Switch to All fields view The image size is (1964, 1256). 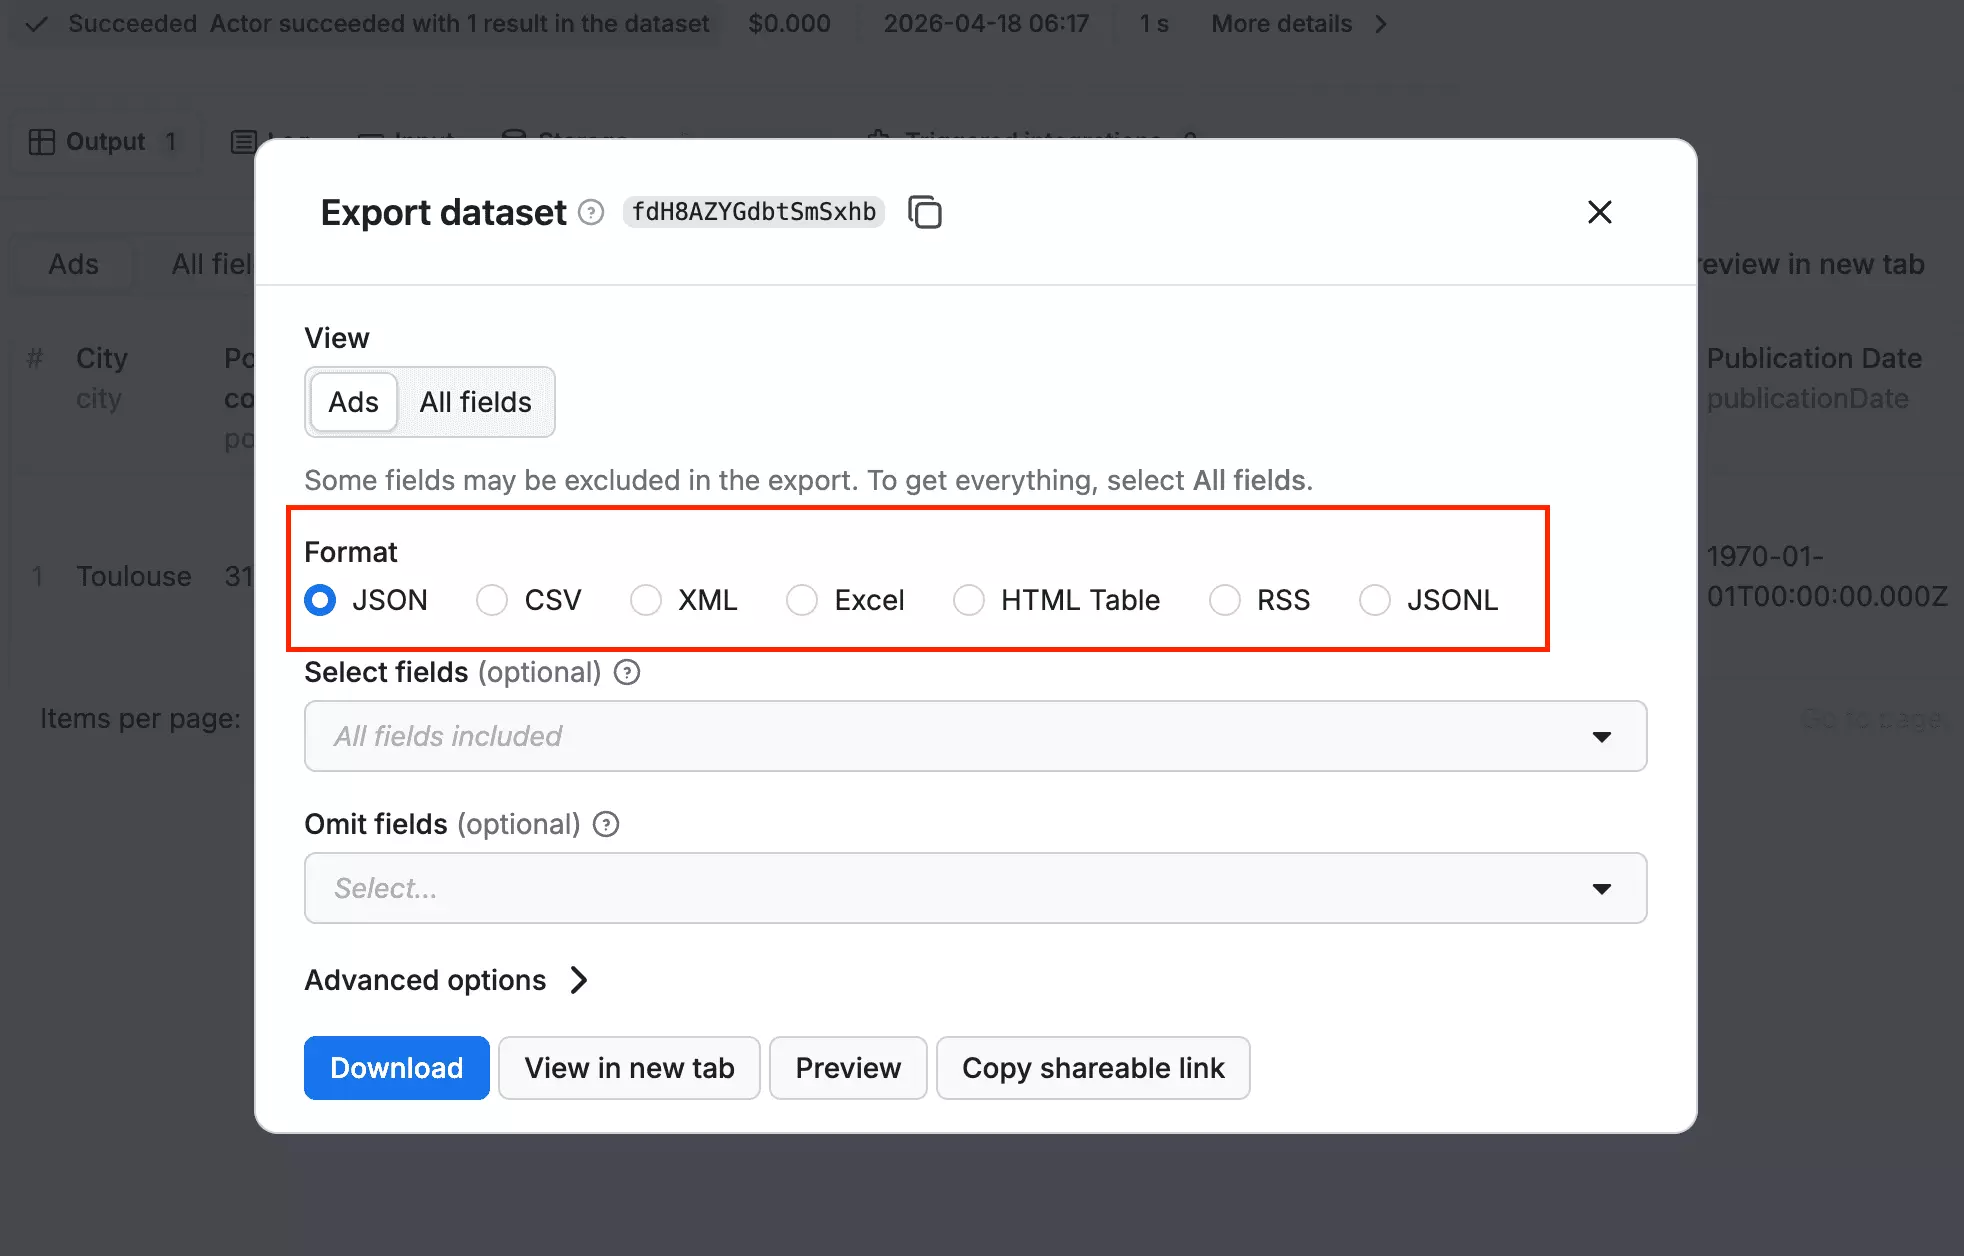click(x=475, y=402)
